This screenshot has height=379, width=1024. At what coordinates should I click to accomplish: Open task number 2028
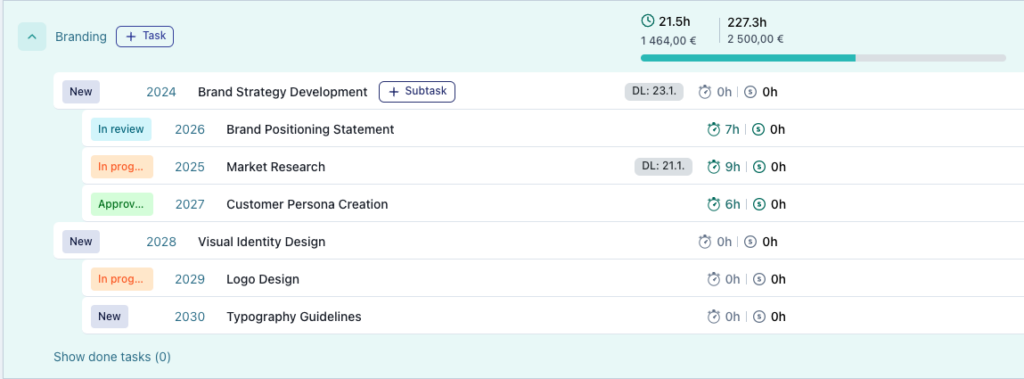pyautogui.click(x=161, y=242)
